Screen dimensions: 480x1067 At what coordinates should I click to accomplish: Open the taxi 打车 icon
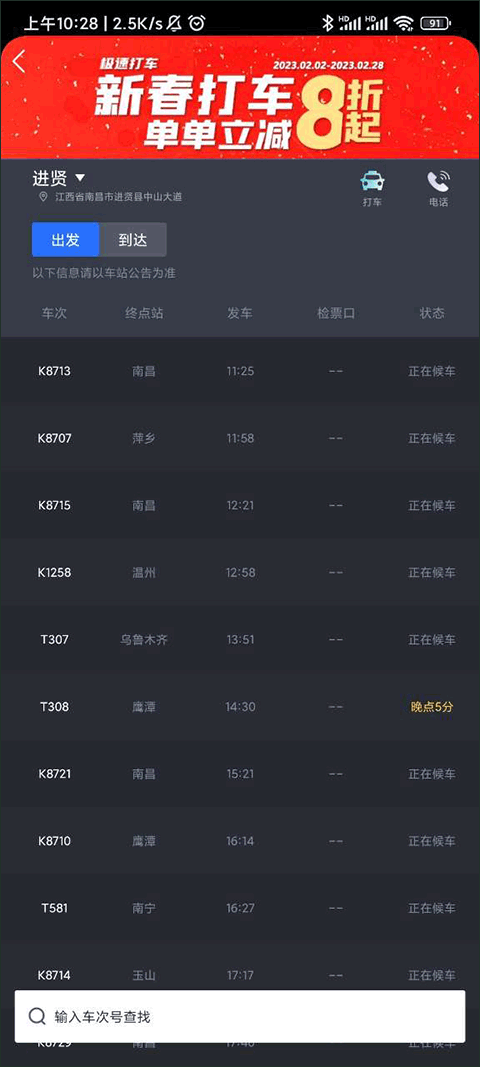(x=372, y=182)
